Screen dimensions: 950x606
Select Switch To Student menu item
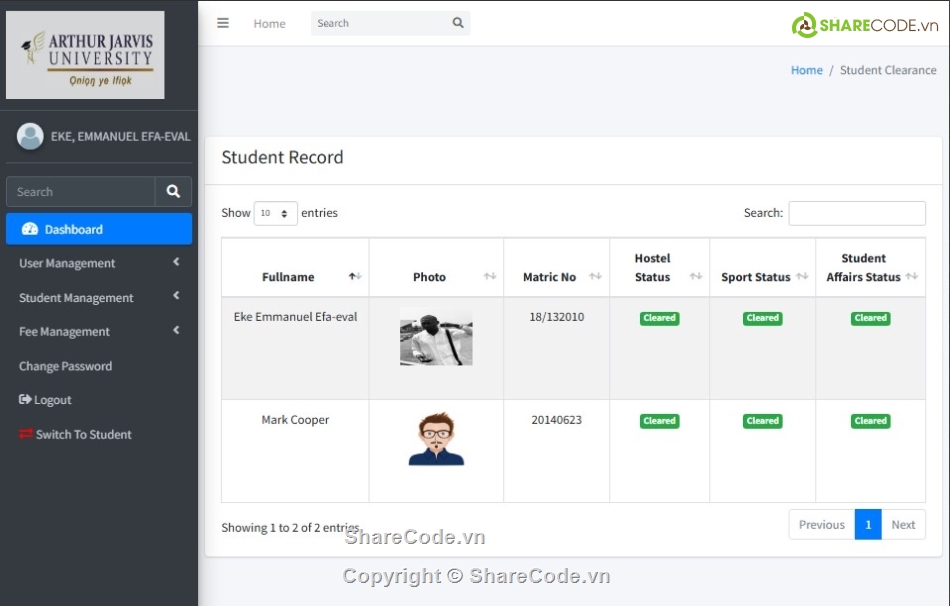pos(99,435)
